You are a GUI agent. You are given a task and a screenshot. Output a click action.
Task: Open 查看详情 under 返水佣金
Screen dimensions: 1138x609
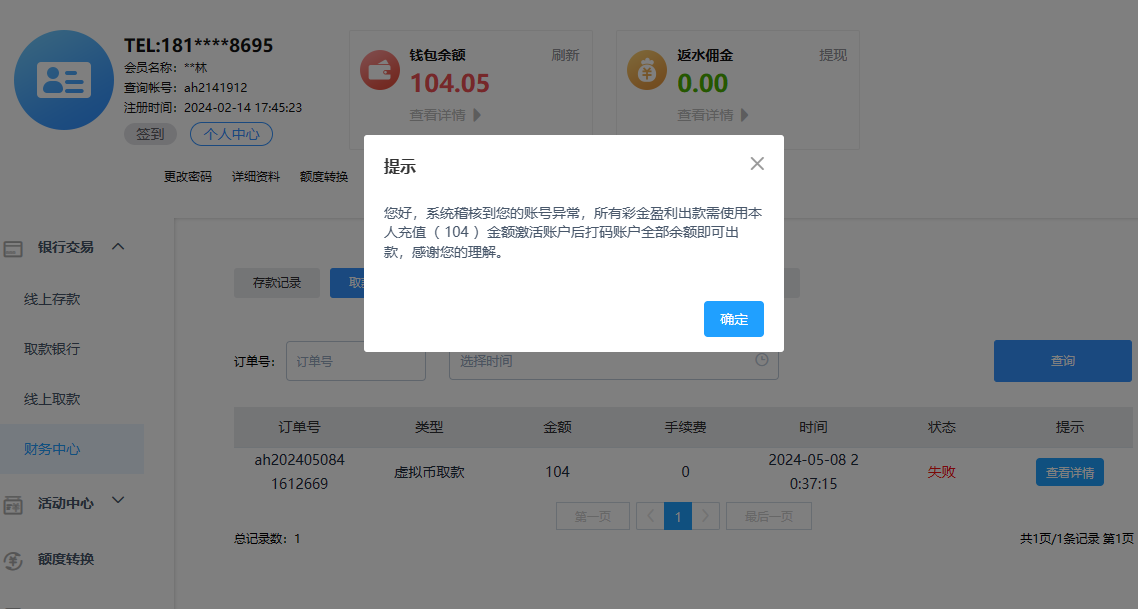click(x=712, y=115)
